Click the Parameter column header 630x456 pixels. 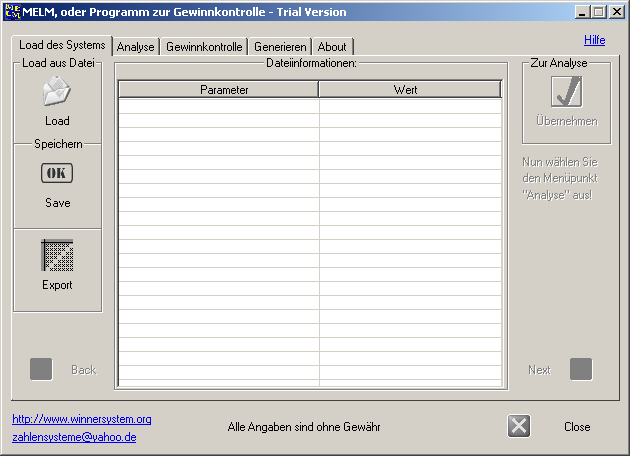[x=219, y=89]
